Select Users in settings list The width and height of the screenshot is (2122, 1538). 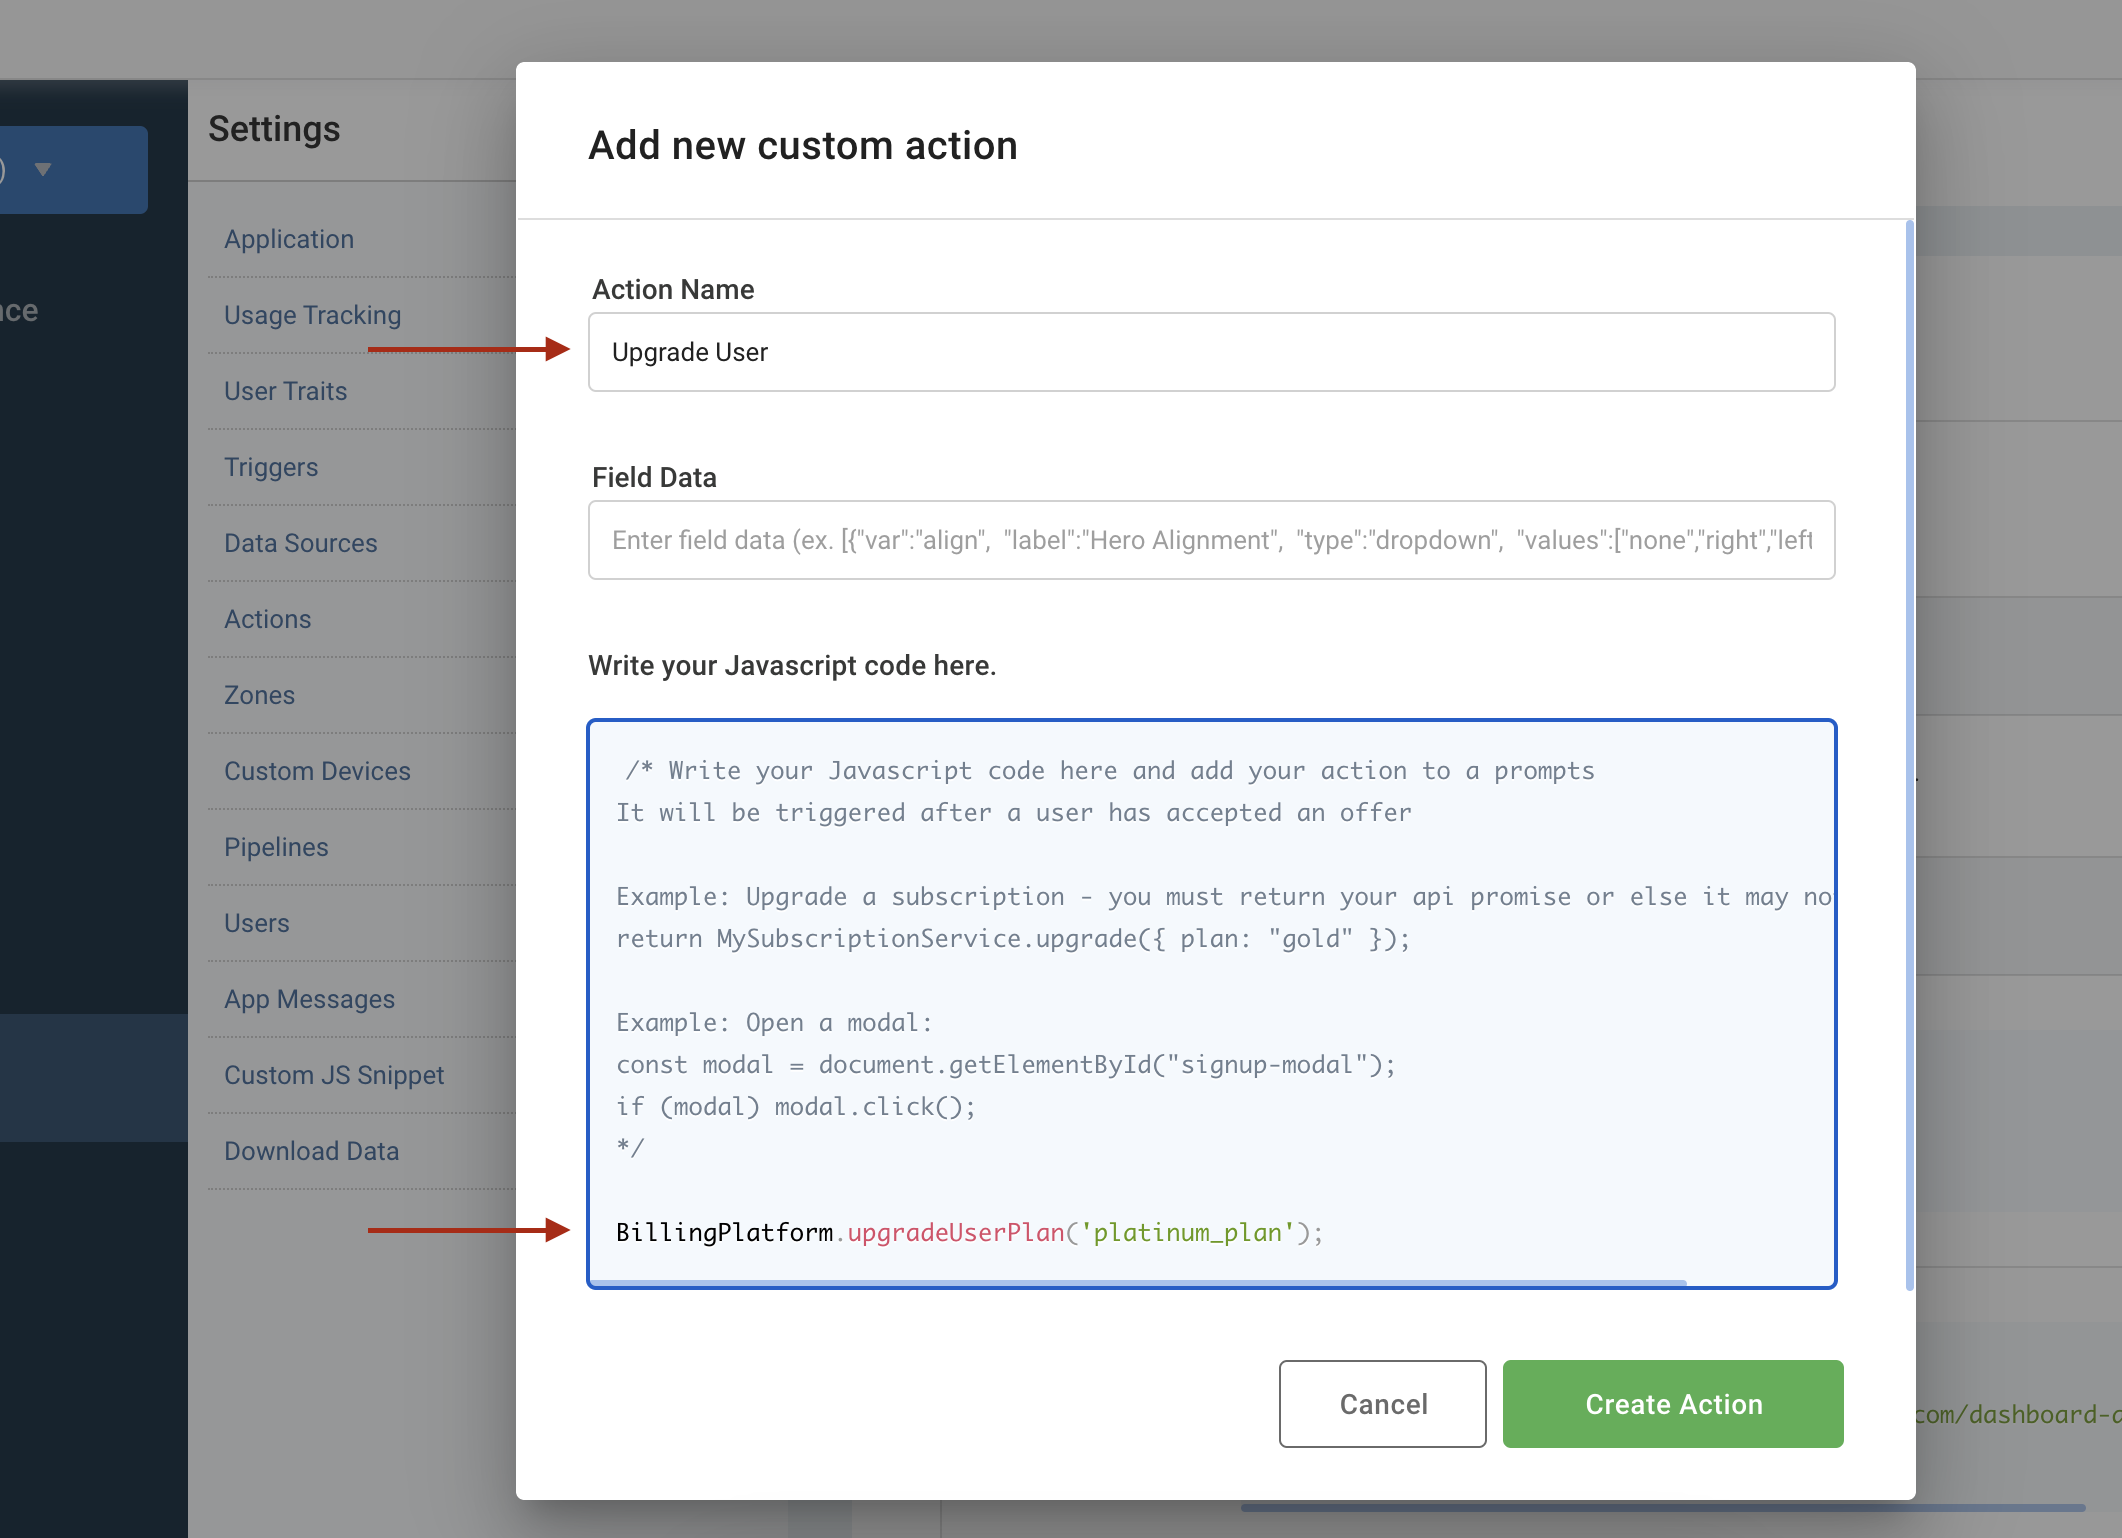pyautogui.click(x=256, y=923)
